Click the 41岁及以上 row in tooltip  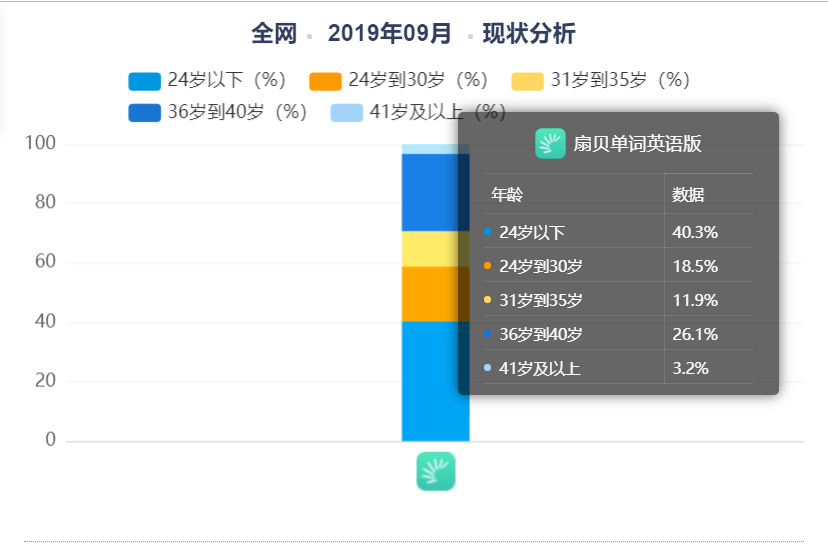click(x=618, y=368)
